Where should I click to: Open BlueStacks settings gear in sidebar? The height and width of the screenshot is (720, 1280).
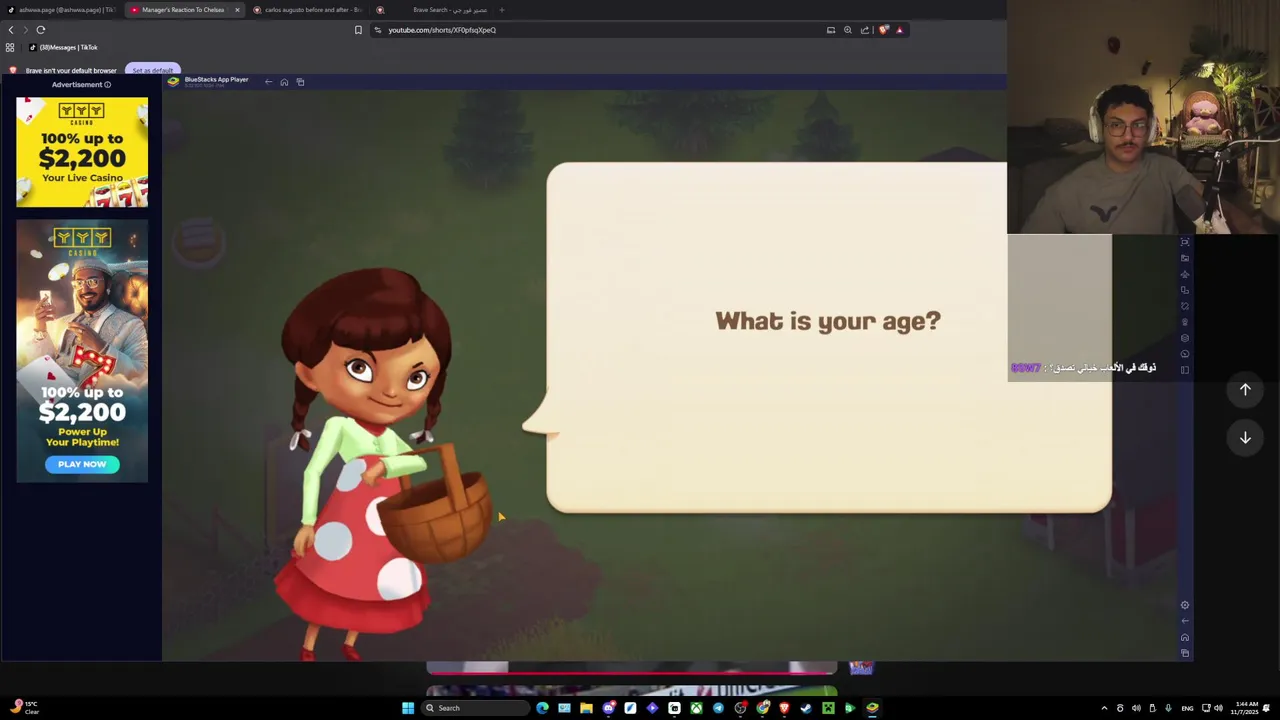1185,605
